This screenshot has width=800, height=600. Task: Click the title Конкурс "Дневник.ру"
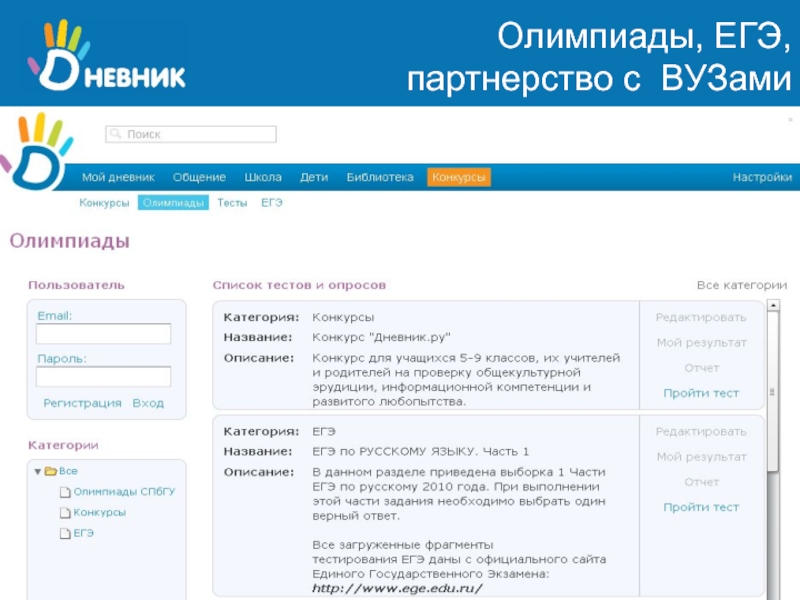point(381,337)
